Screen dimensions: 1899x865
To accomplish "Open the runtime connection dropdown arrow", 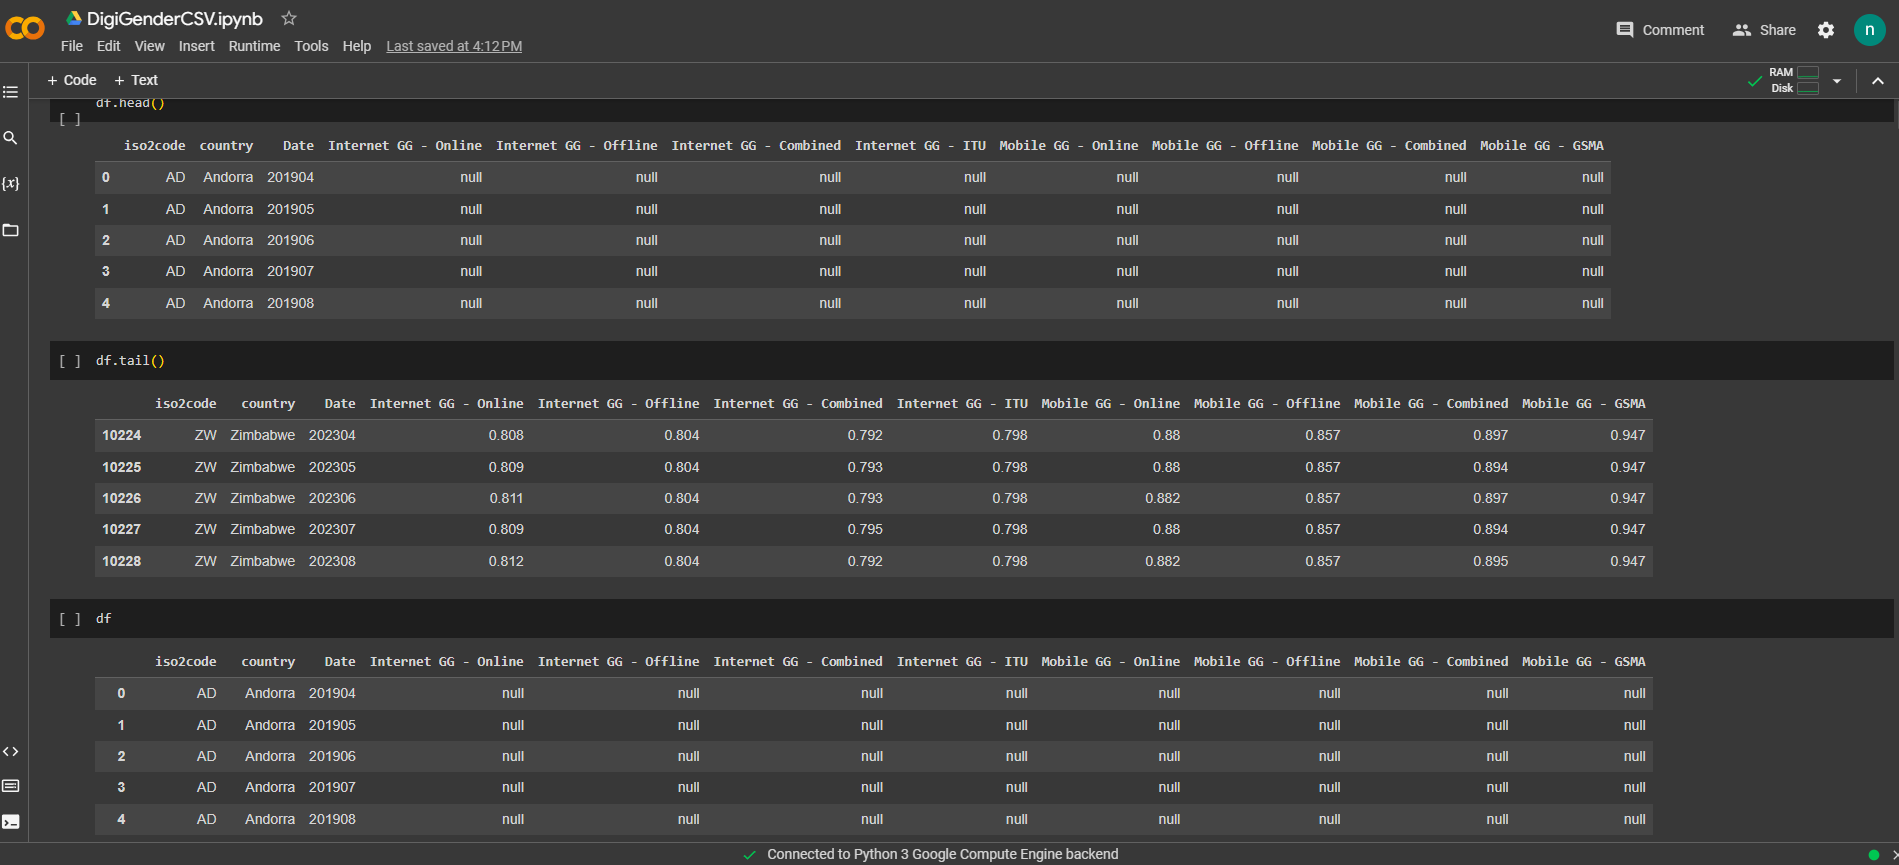I will click(1837, 81).
